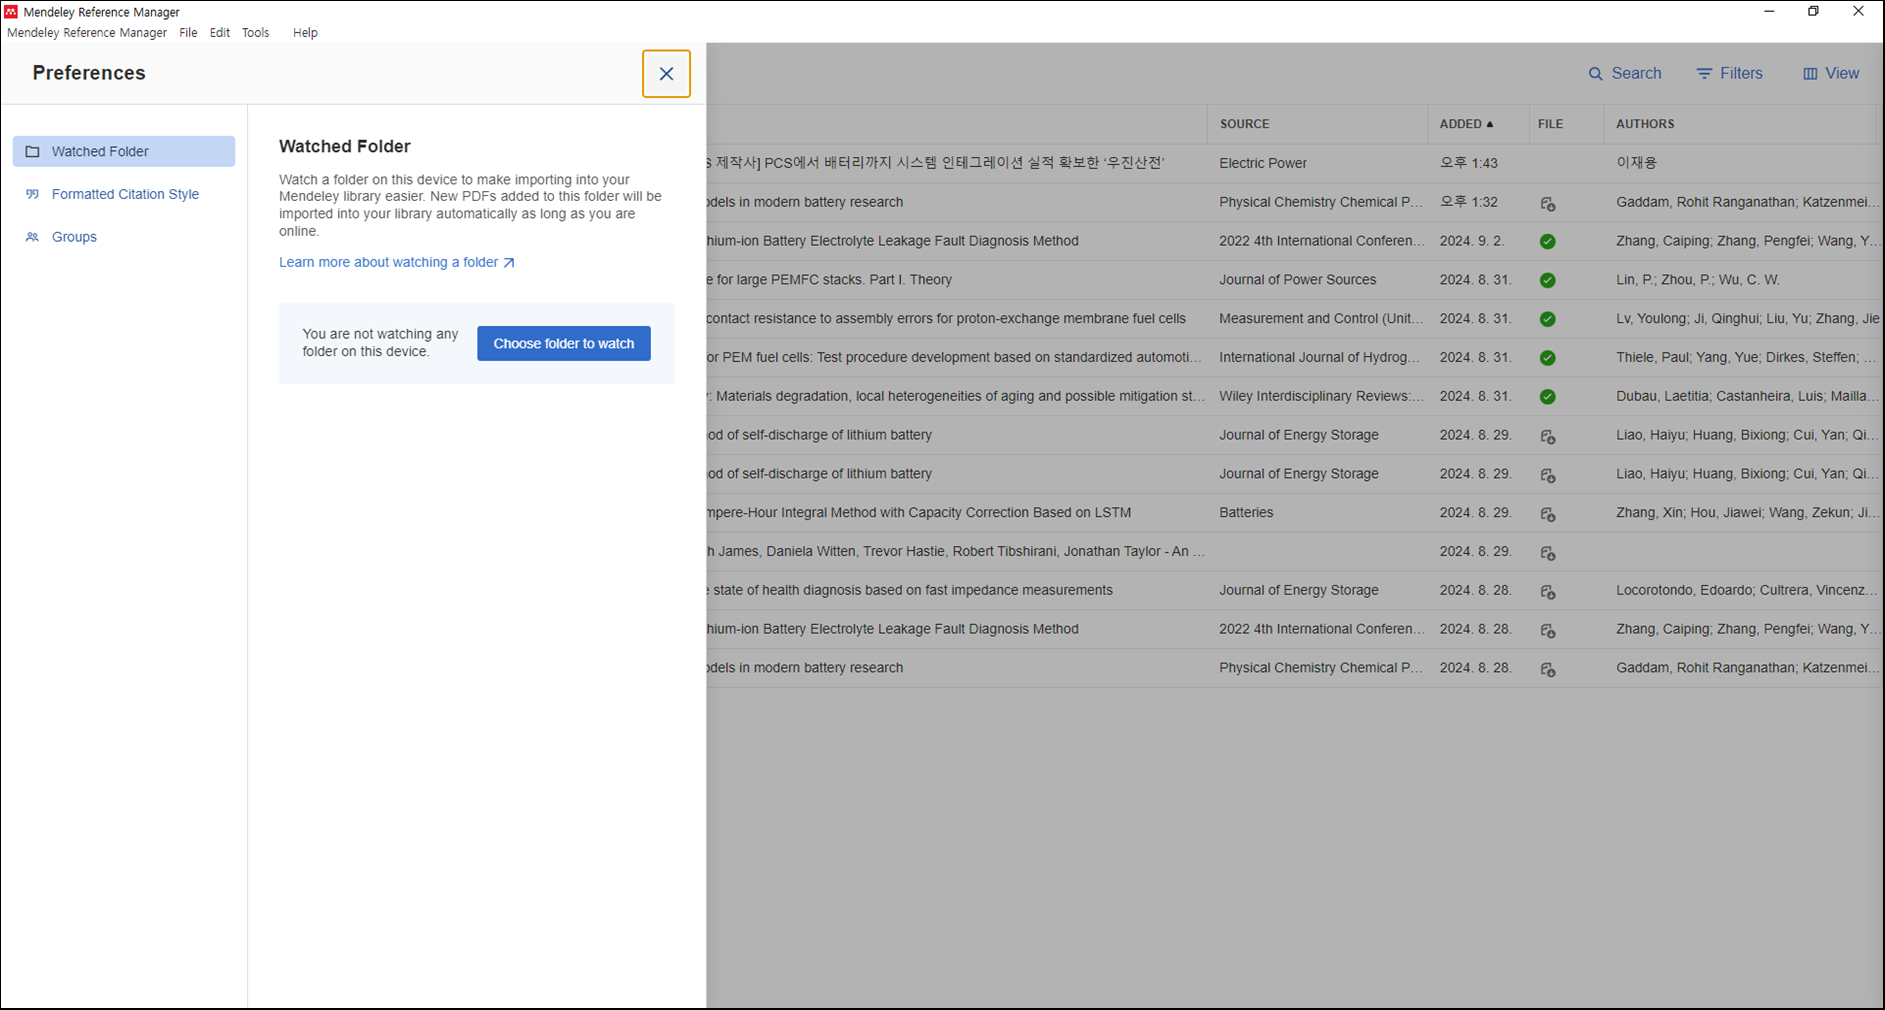The image size is (1885, 1010).
Task: Select the 'PEM fuel cells: Test procedure development' title
Action: (955, 357)
